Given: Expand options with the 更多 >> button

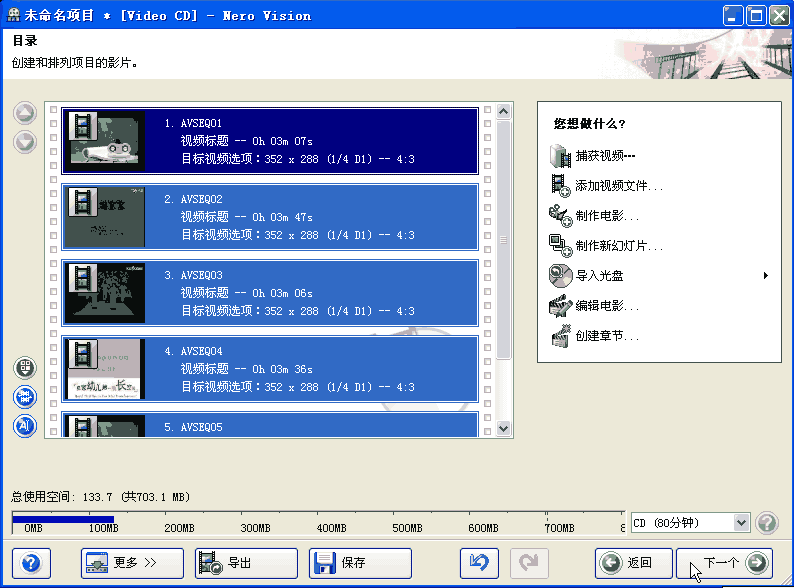Looking at the screenshot, I should [132, 563].
